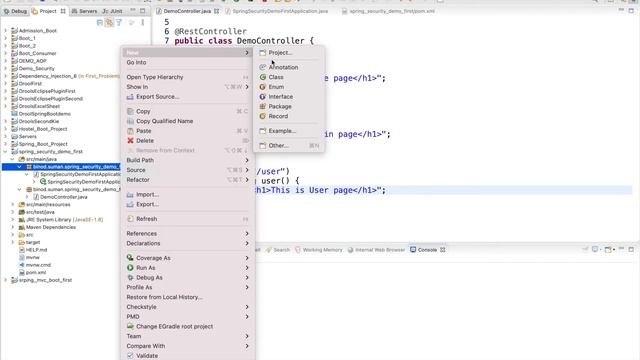The image size is (640, 360).
Task: Switch to the Internal Web Browser tab
Action: [x=376, y=250]
